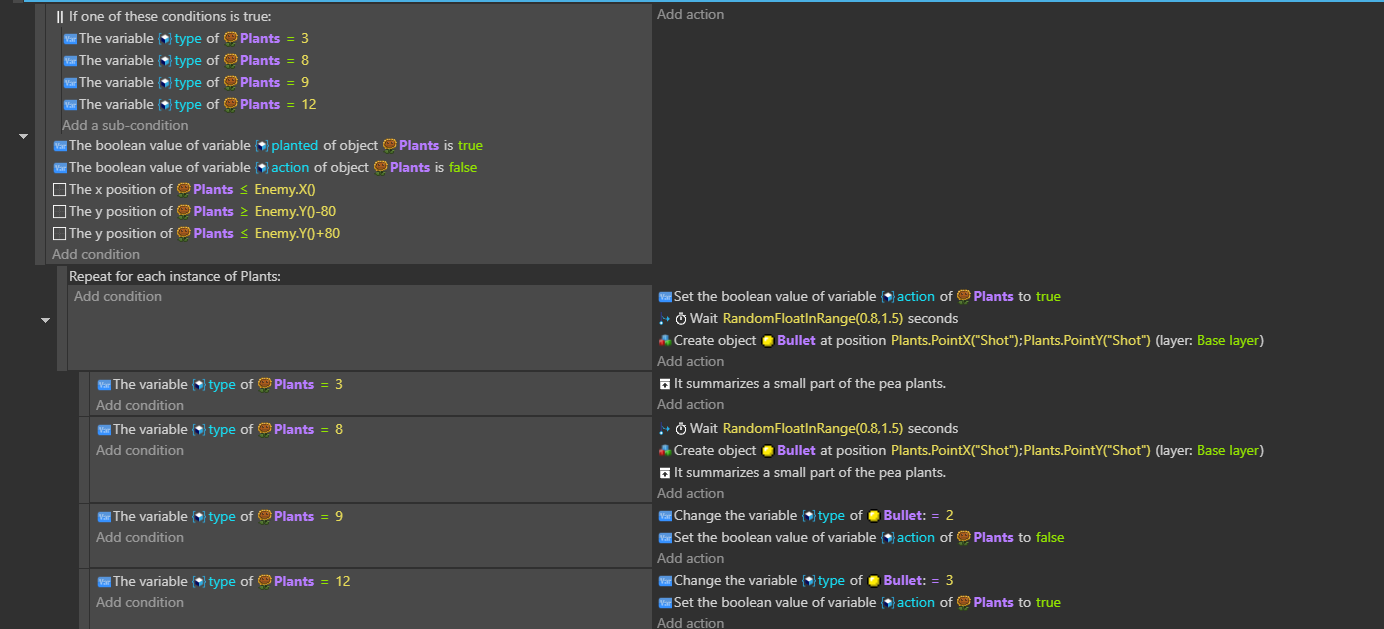The height and width of the screenshot is (629, 1384).
Task: Select the Enemy.Y()-80 expression
Action: click(295, 212)
